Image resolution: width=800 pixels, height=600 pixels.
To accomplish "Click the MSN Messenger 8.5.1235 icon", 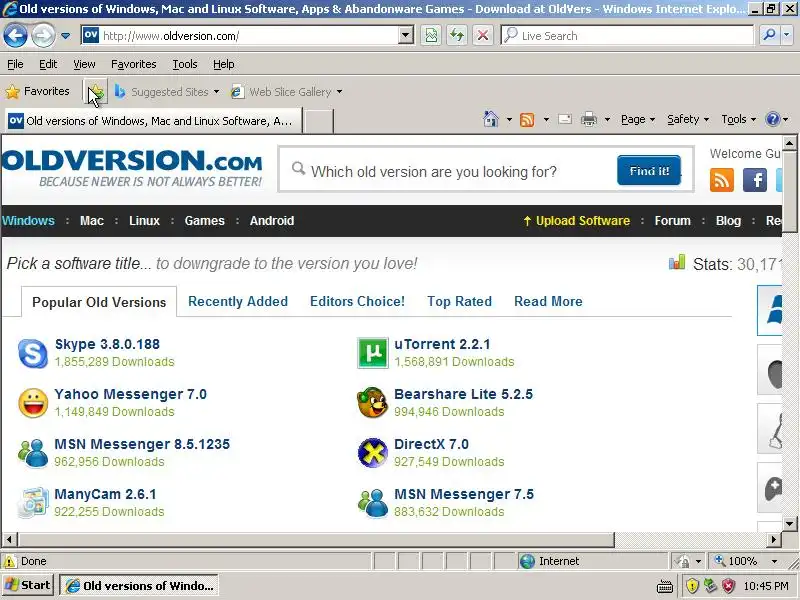I will click(x=33, y=453).
